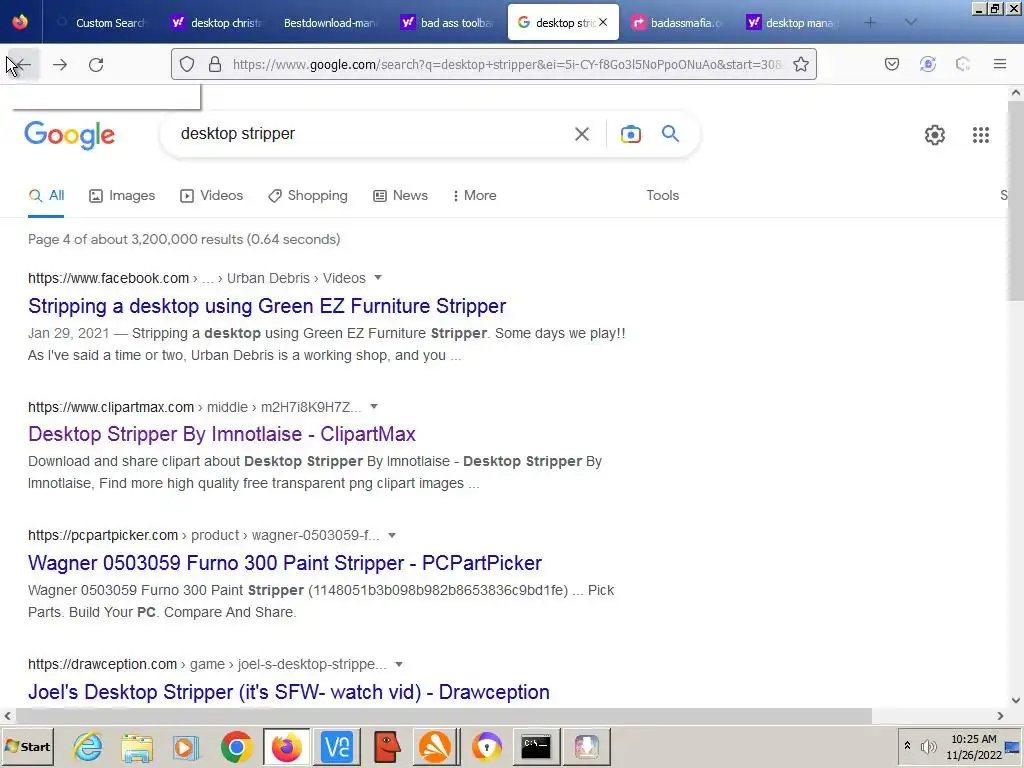Viewport: 1024px width, 768px height.
Task: Switch to the bad ass toolbar tab
Action: coord(447,22)
